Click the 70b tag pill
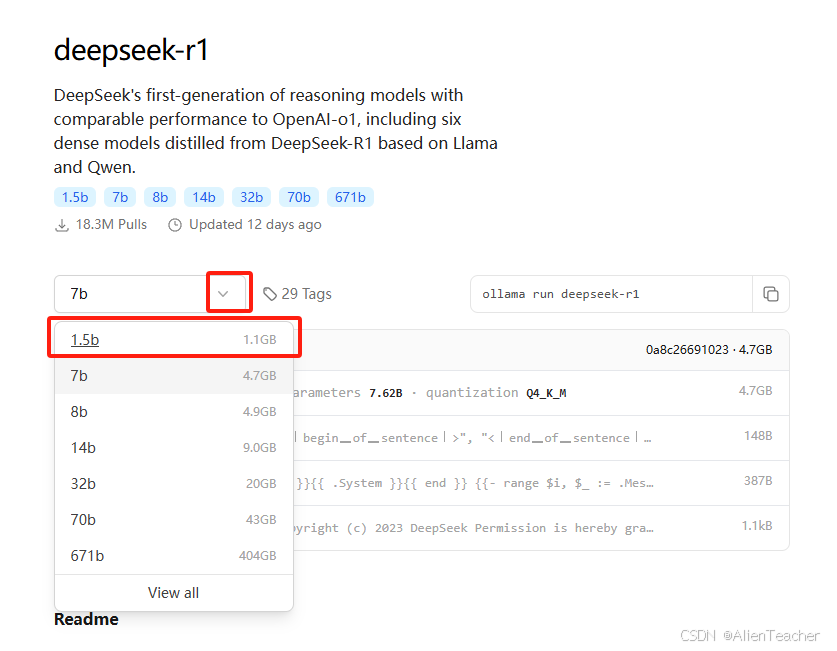The height and width of the screenshot is (651, 837). [299, 197]
